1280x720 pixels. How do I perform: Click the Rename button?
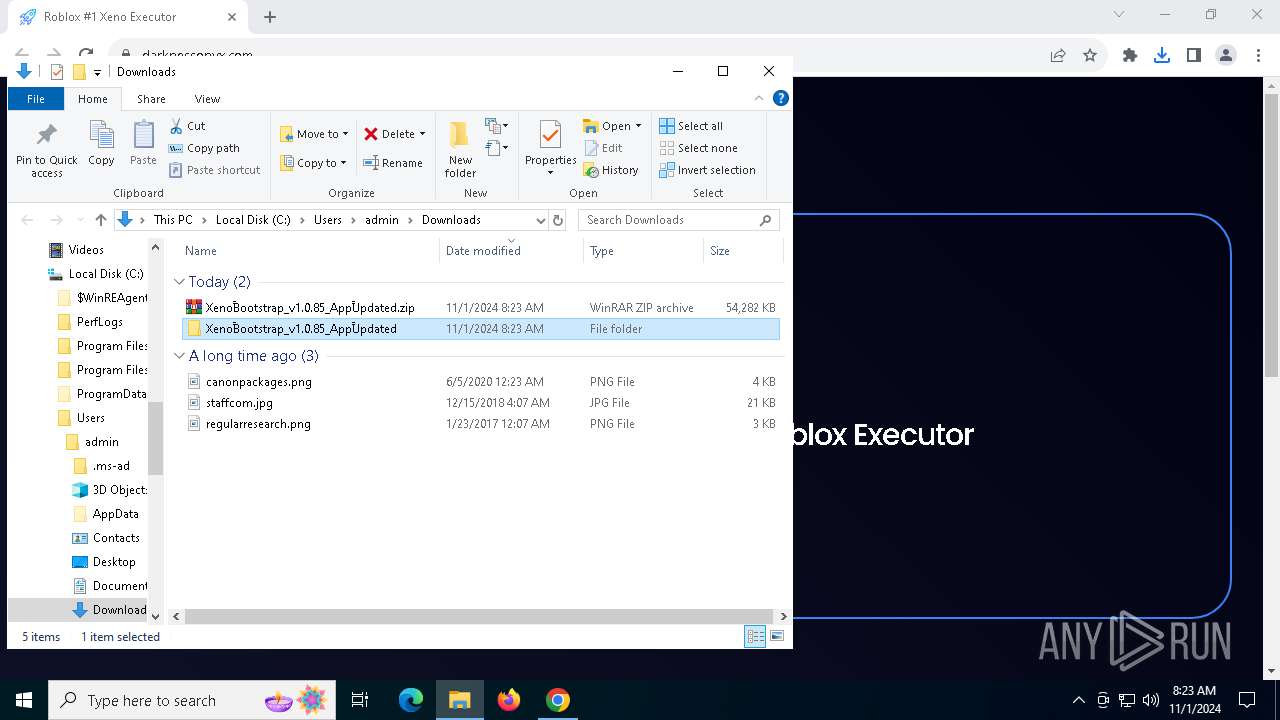point(392,163)
